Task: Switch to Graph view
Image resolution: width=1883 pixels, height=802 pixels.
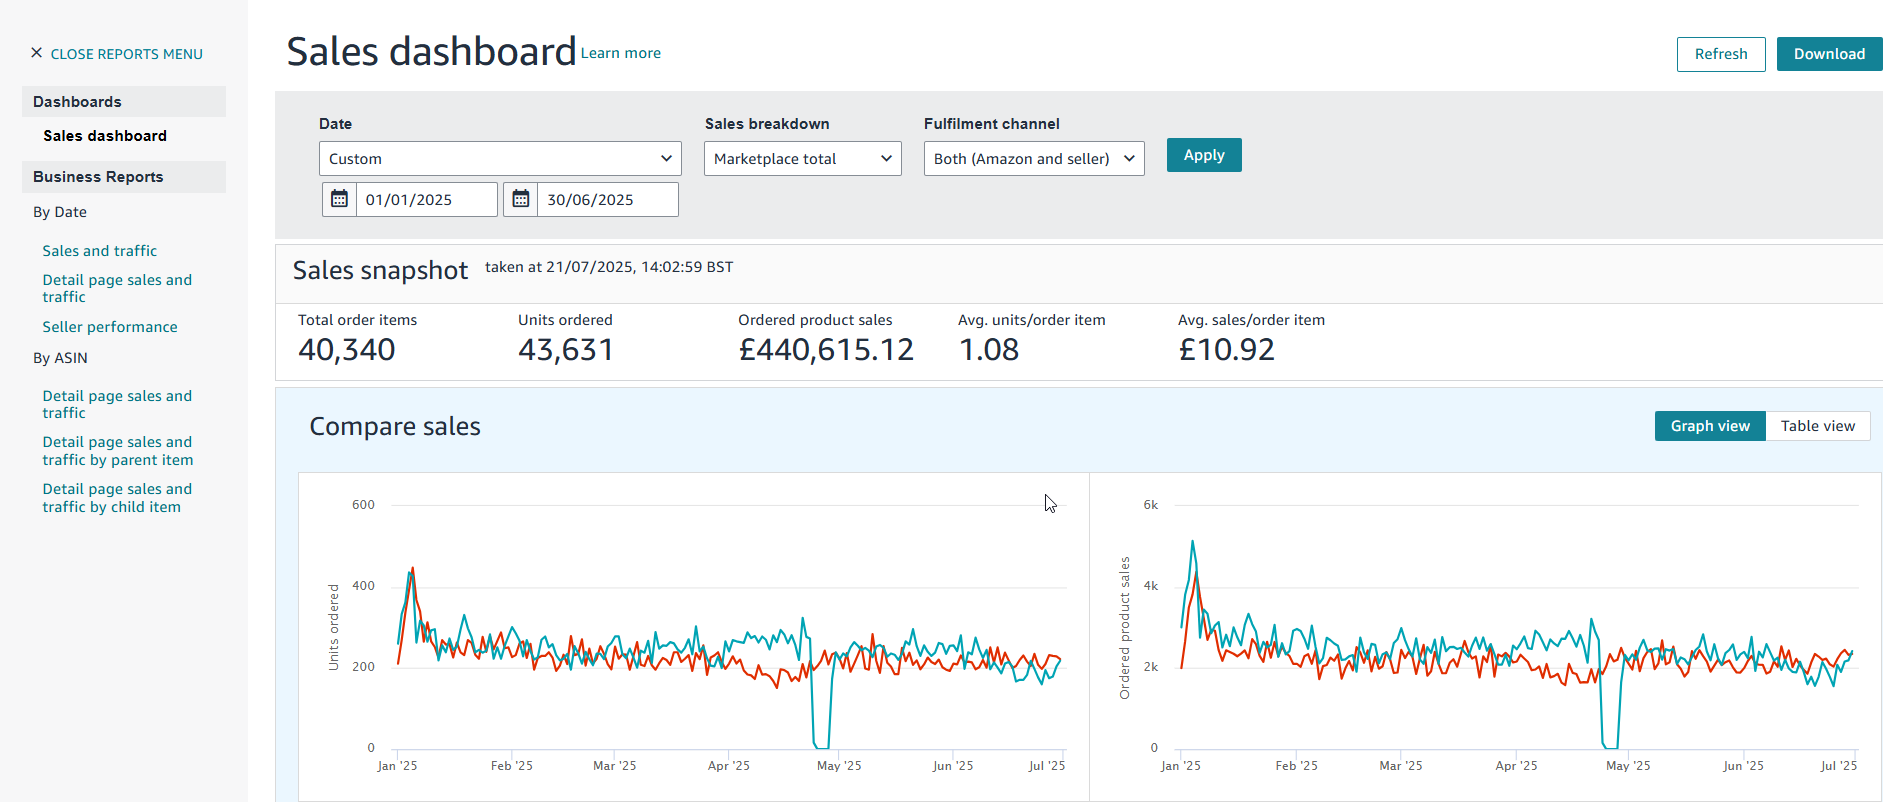Action: click(1709, 426)
